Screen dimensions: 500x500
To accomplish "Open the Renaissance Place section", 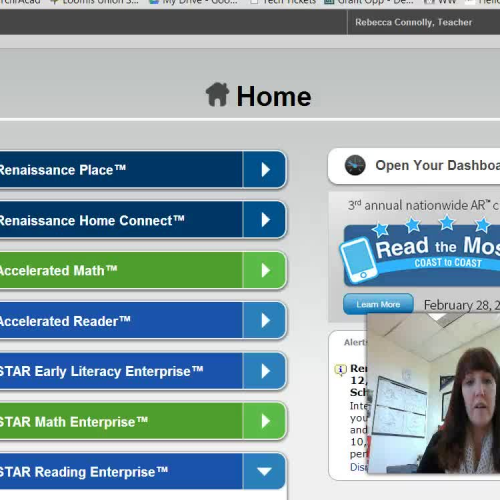I will (x=121, y=170).
